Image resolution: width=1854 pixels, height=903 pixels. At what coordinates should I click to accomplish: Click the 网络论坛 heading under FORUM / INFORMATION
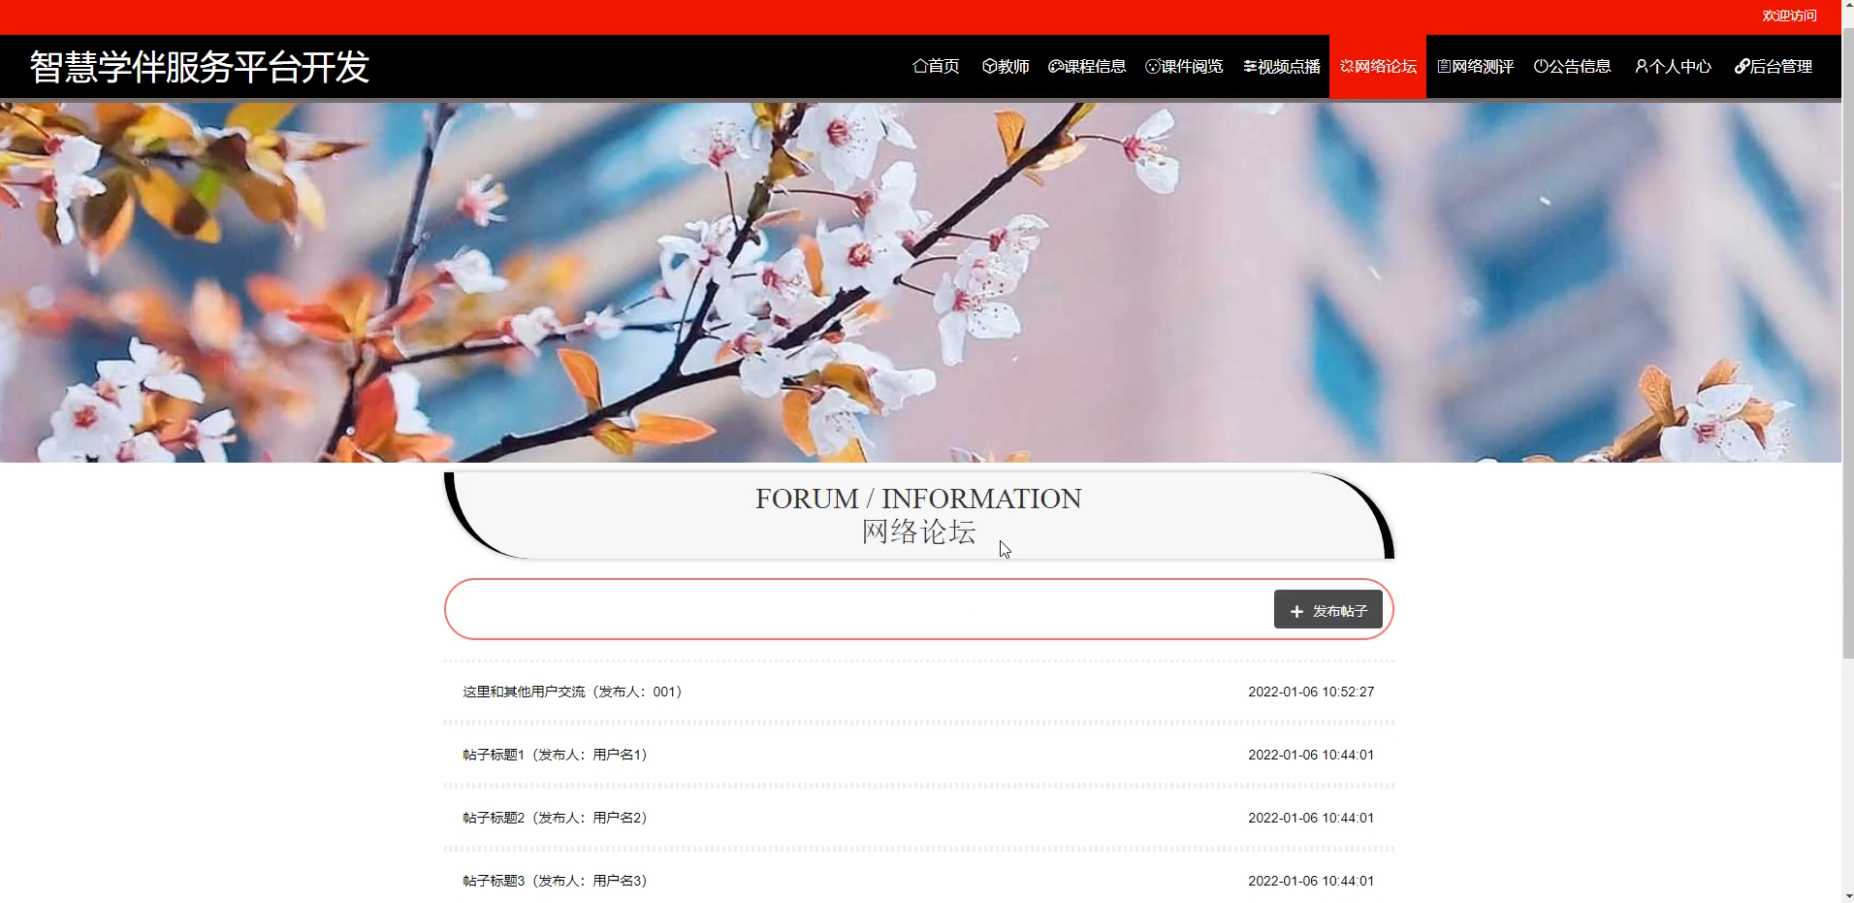coord(918,532)
